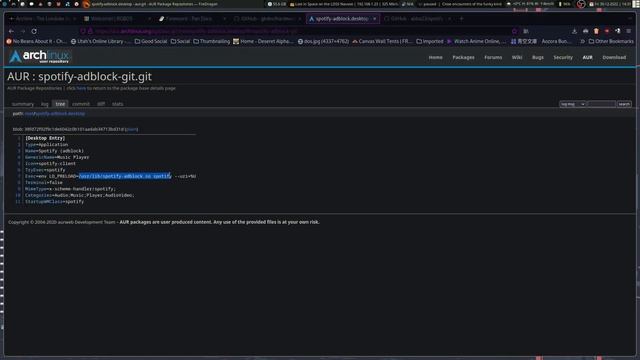
Task: Open Download in the Arch navigation
Action: coord(614,58)
